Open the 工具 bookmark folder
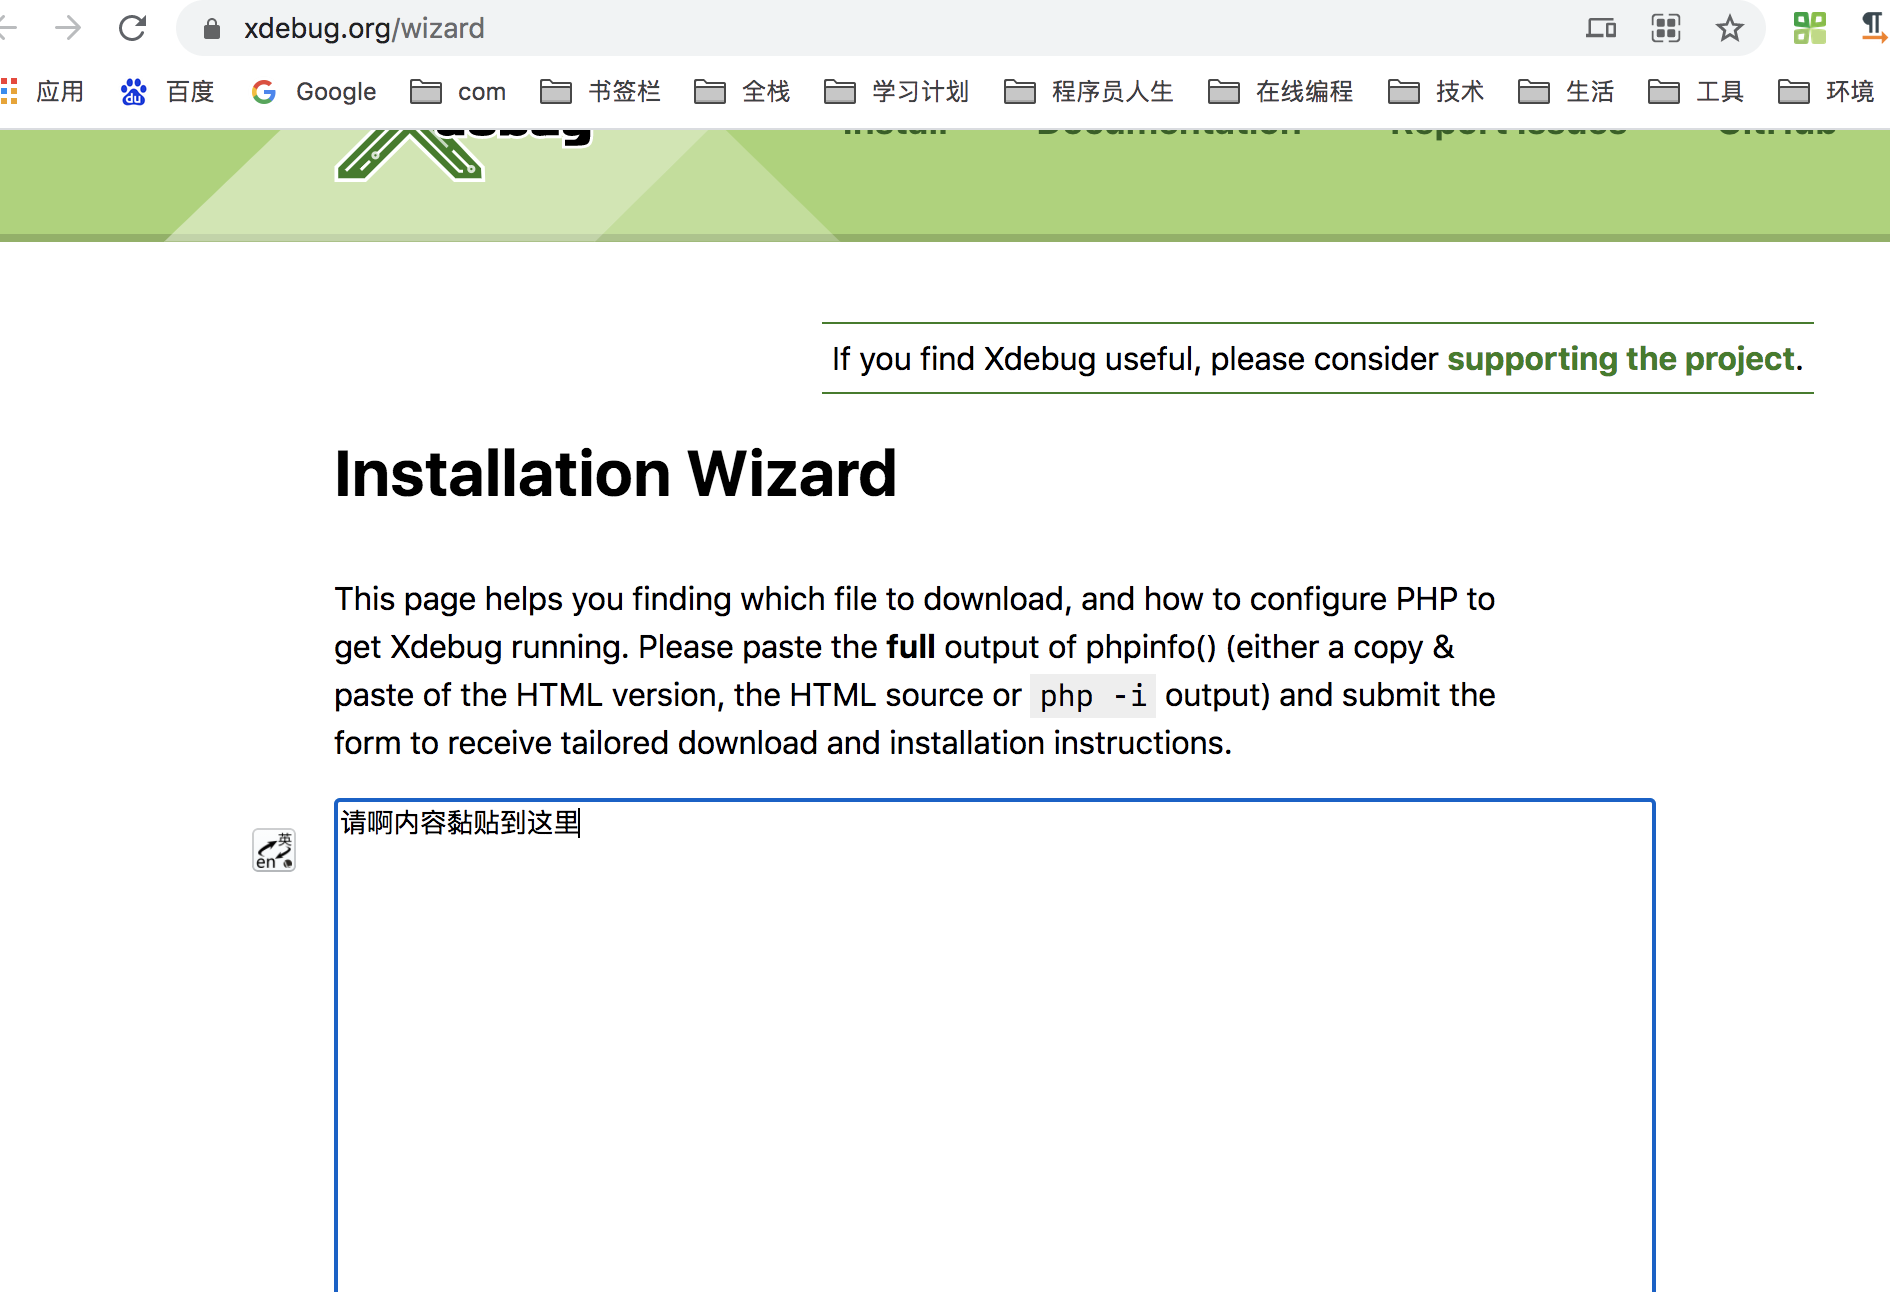Viewport: 1890px width, 1292px height. pos(1696,92)
